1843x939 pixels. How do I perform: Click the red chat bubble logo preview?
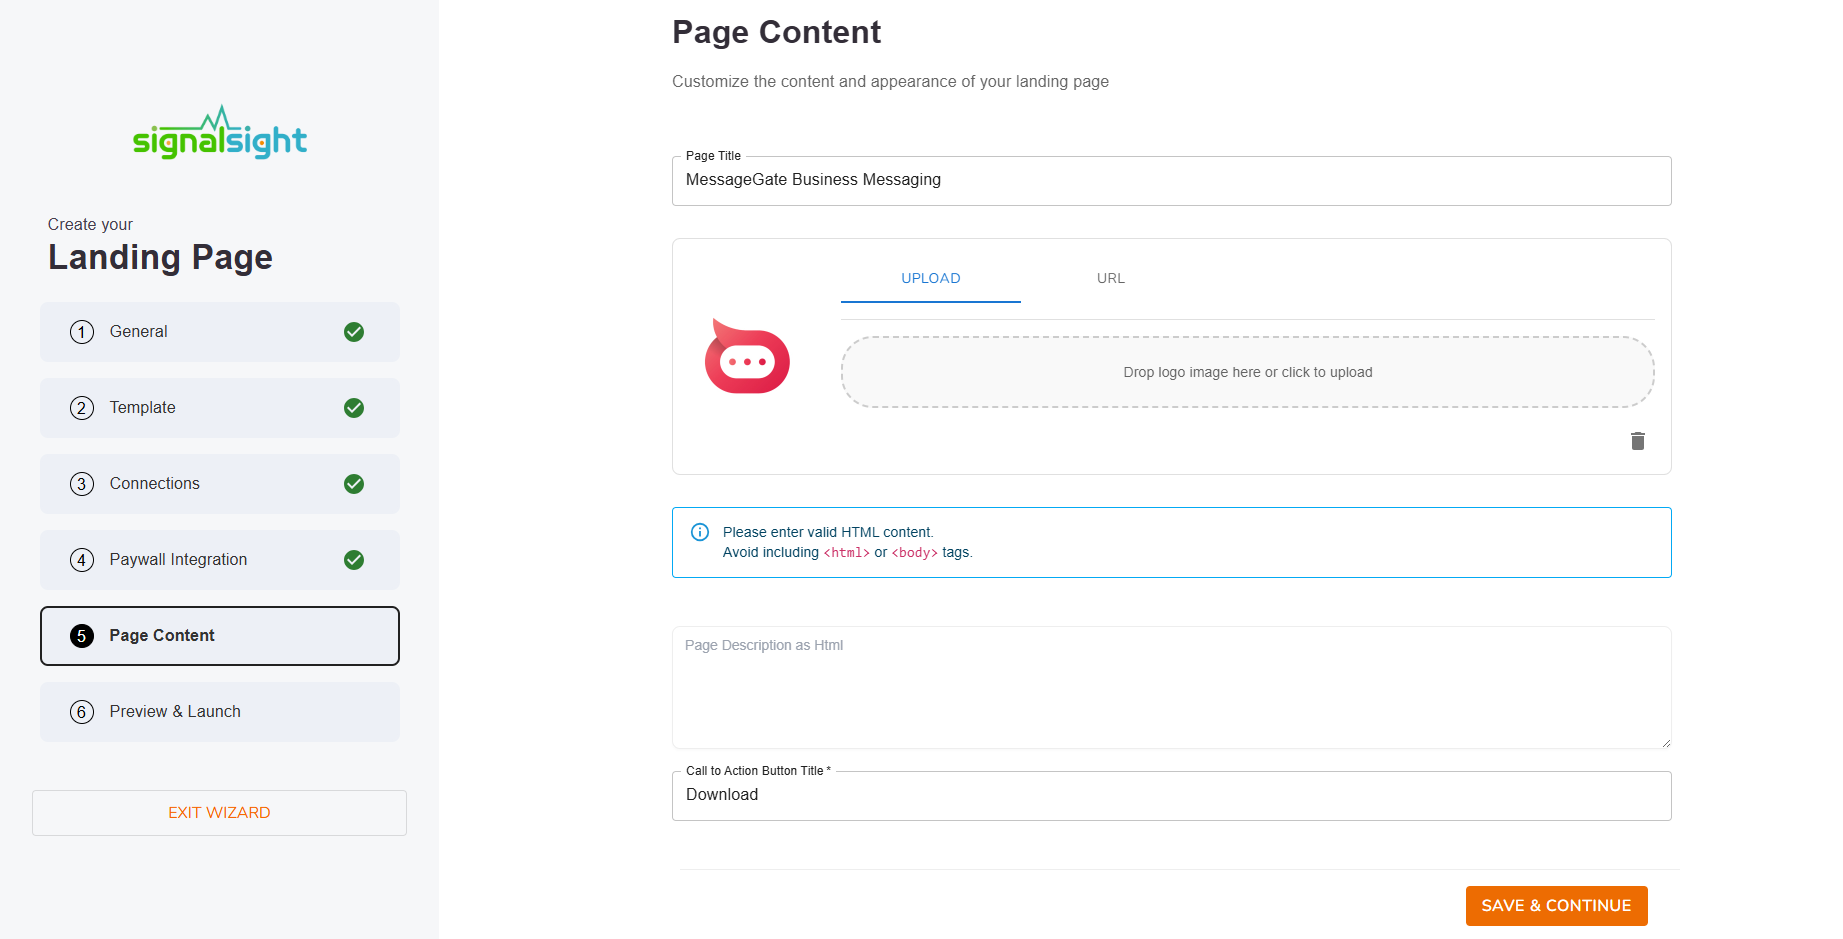point(748,357)
